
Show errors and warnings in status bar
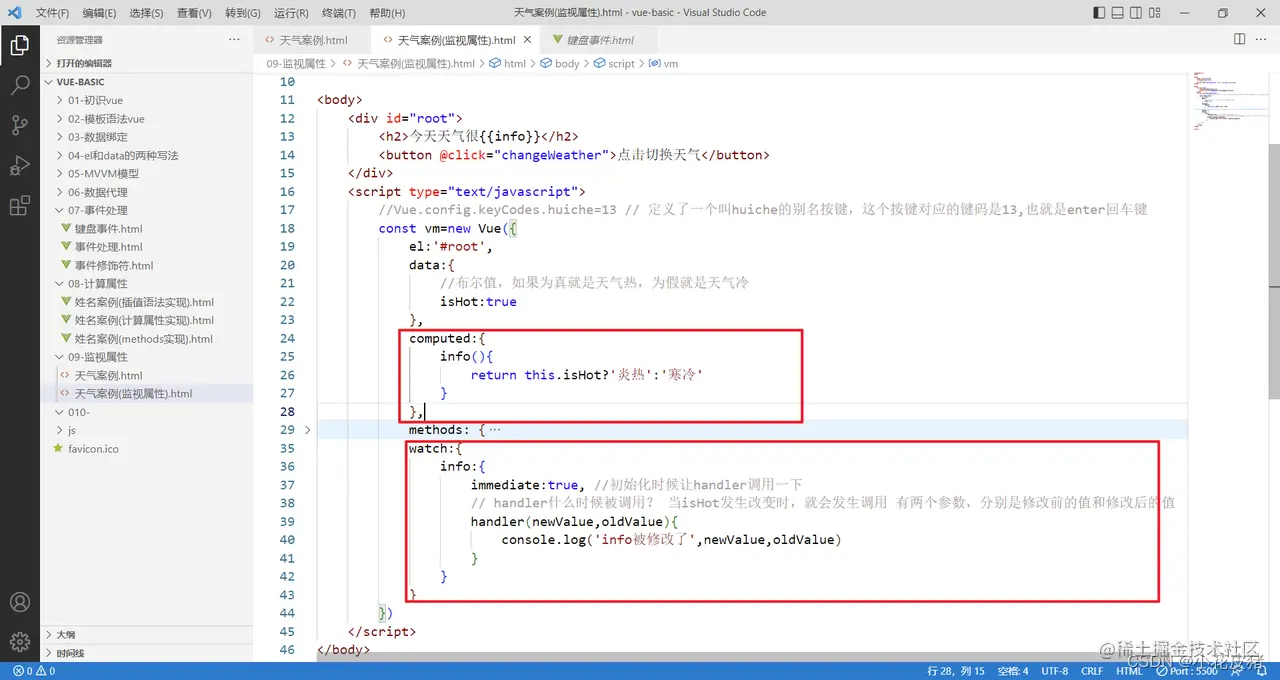click(x=32, y=671)
